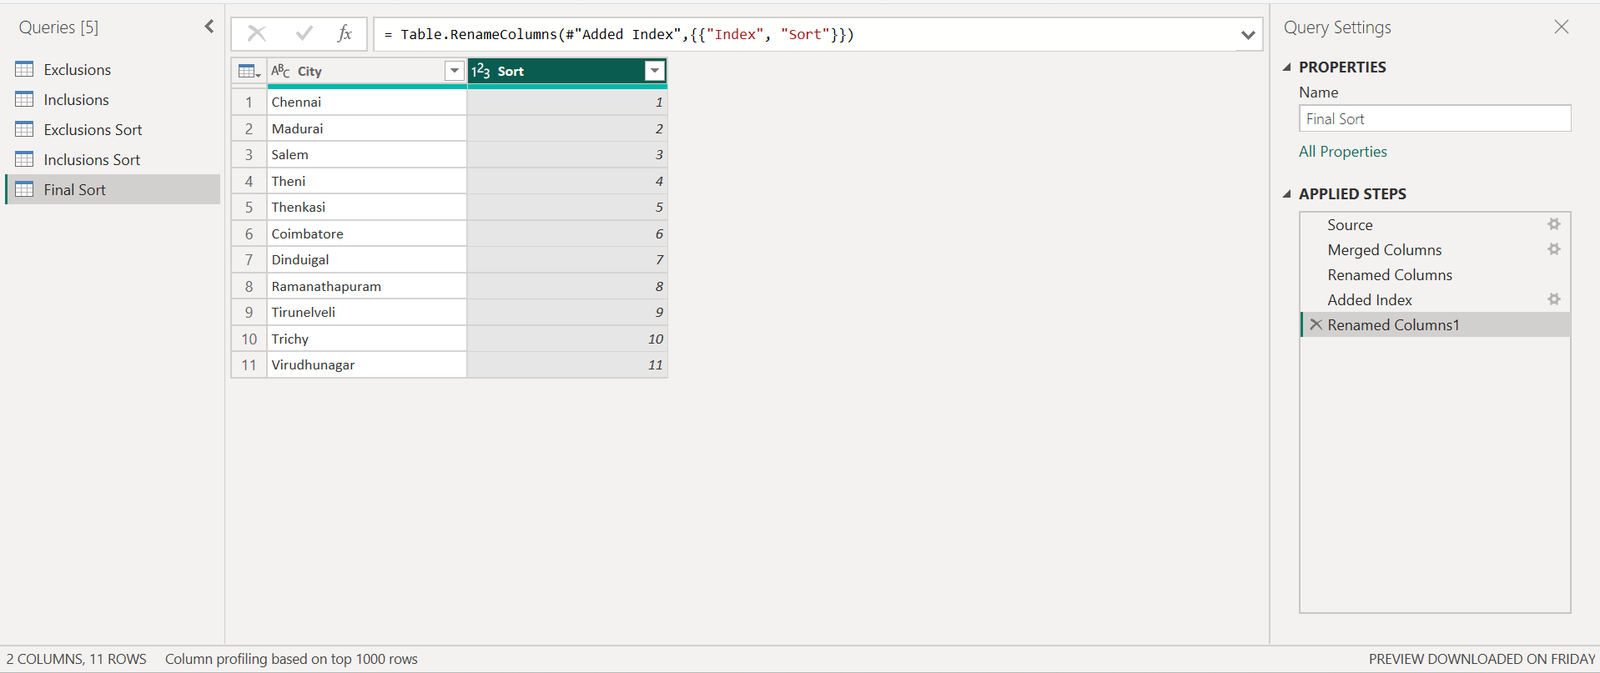The width and height of the screenshot is (1600, 673).
Task: Click the Trichy cell
Action: [366, 338]
